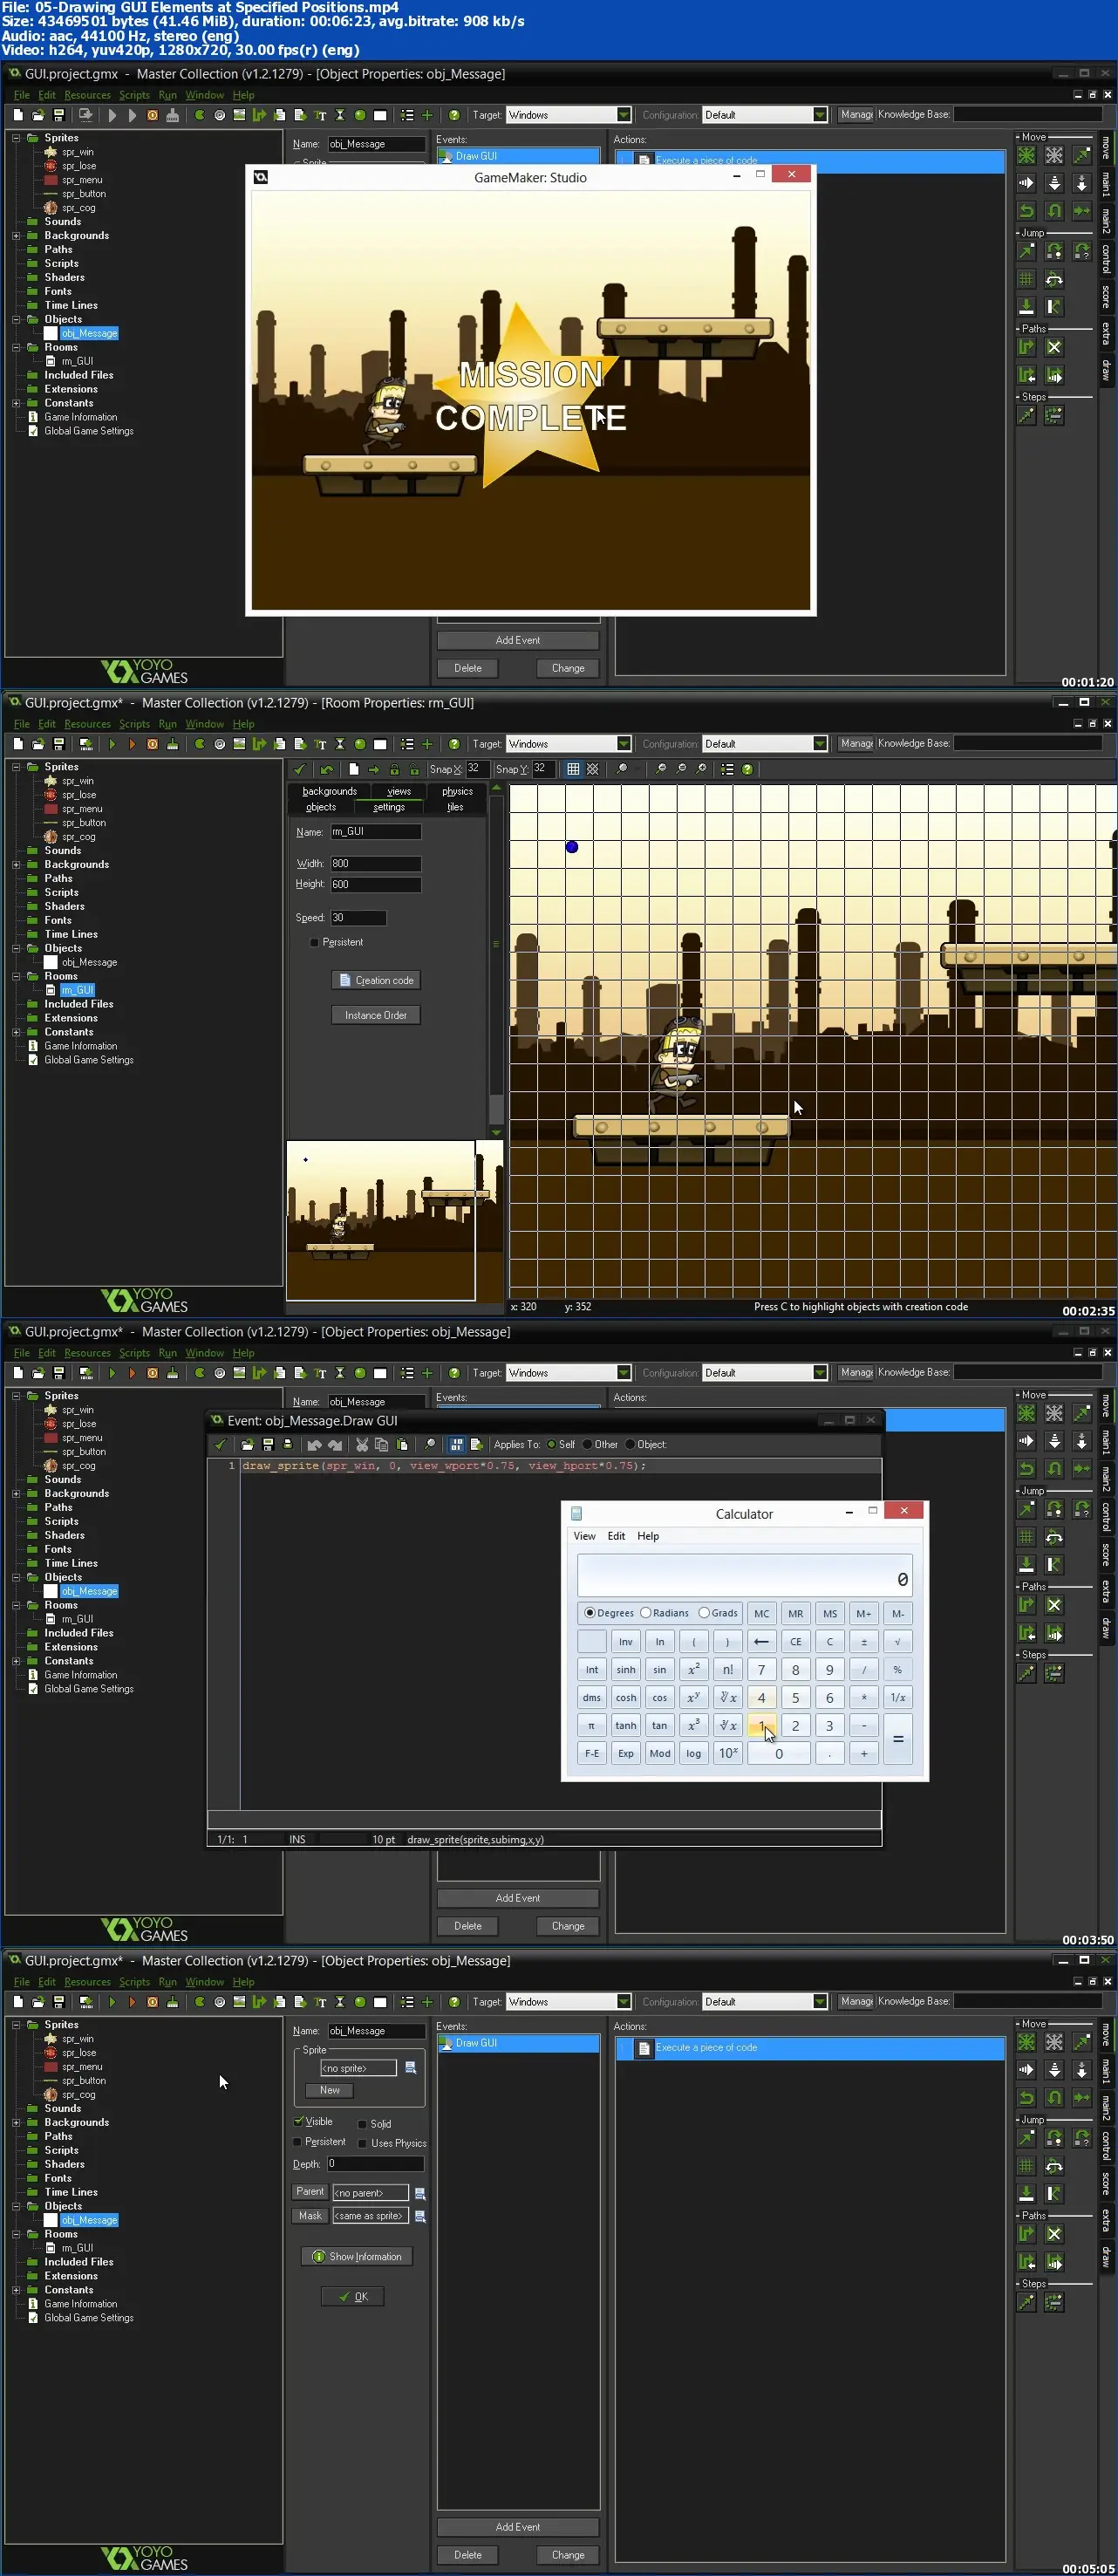Click the room Speed field showing 30

point(358,917)
